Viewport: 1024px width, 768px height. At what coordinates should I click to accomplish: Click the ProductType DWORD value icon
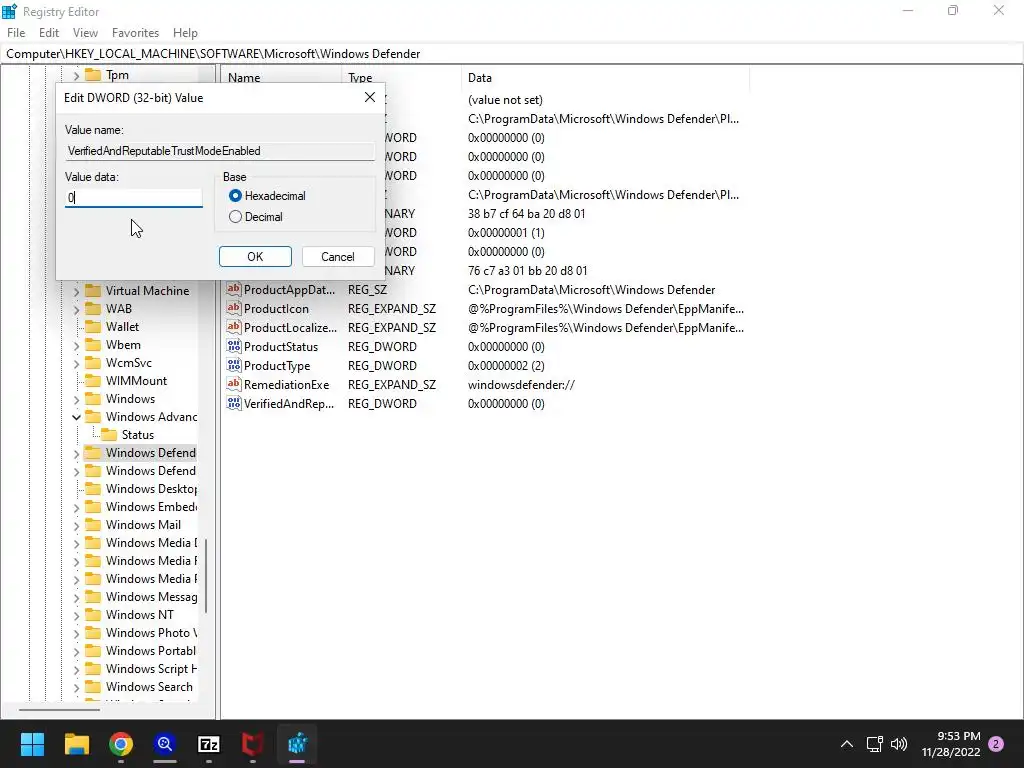click(x=234, y=365)
